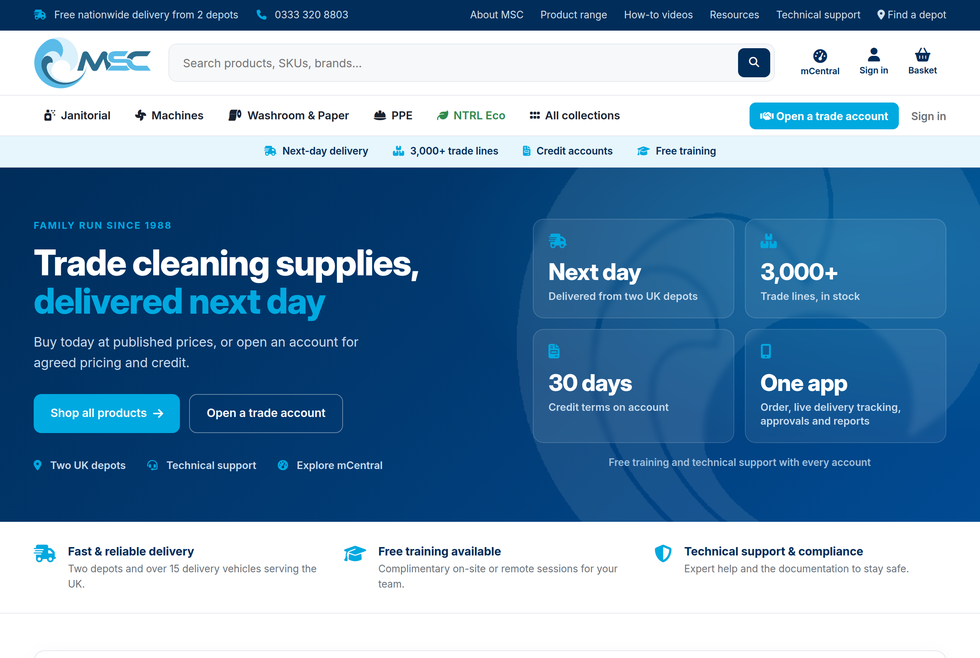Click the Next day feature card
This screenshot has height=658, width=980.
633,268
